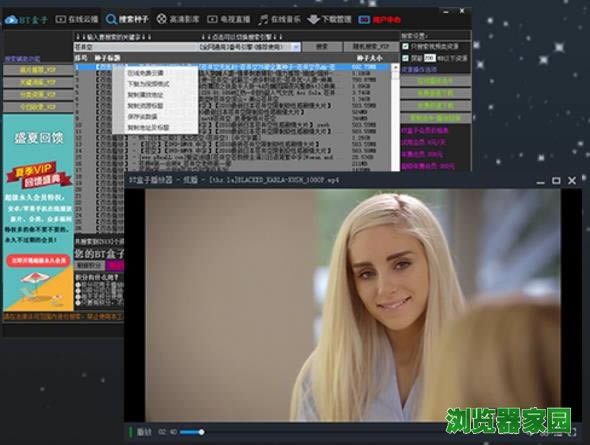Expand the search engine dropdown arrow

(x=296, y=47)
